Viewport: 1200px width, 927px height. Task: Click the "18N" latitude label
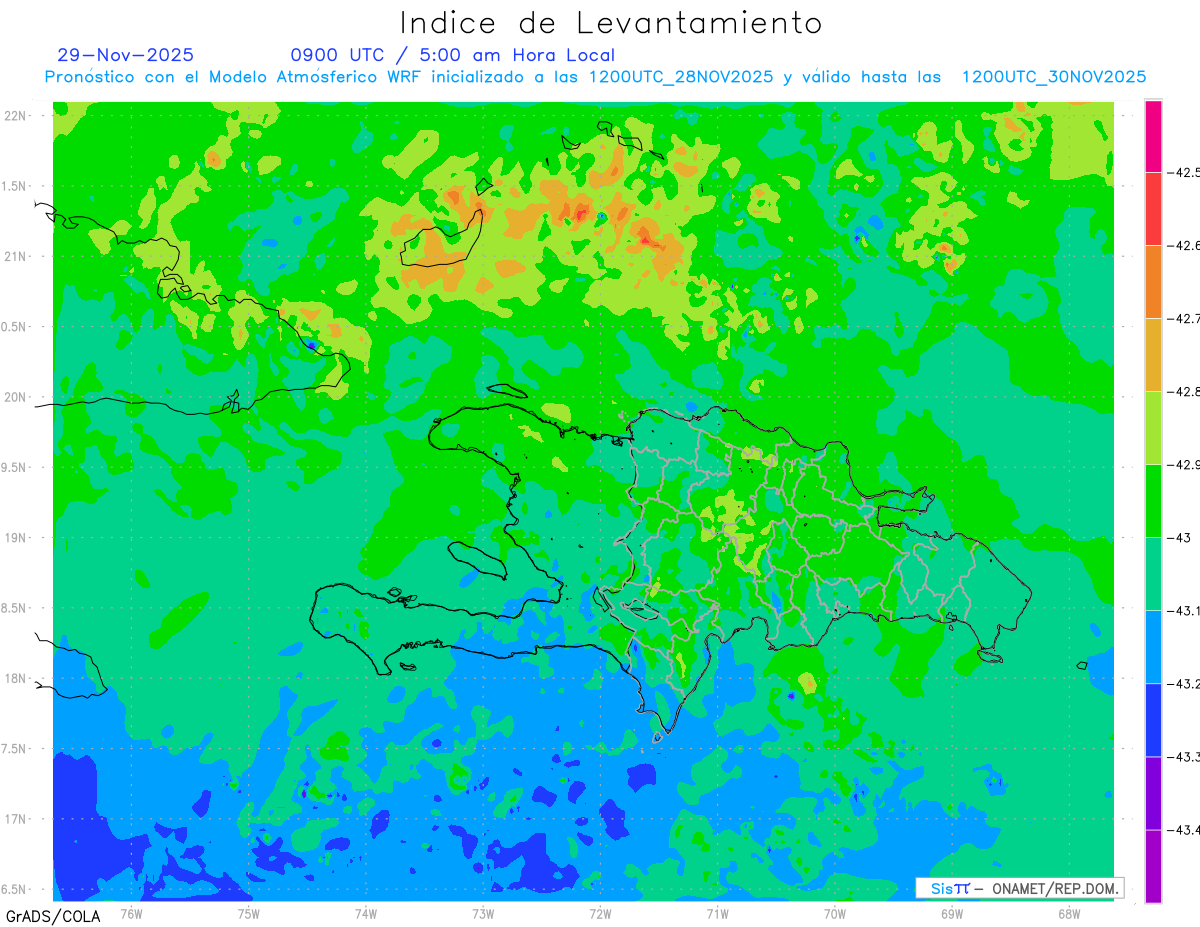(17, 678)
